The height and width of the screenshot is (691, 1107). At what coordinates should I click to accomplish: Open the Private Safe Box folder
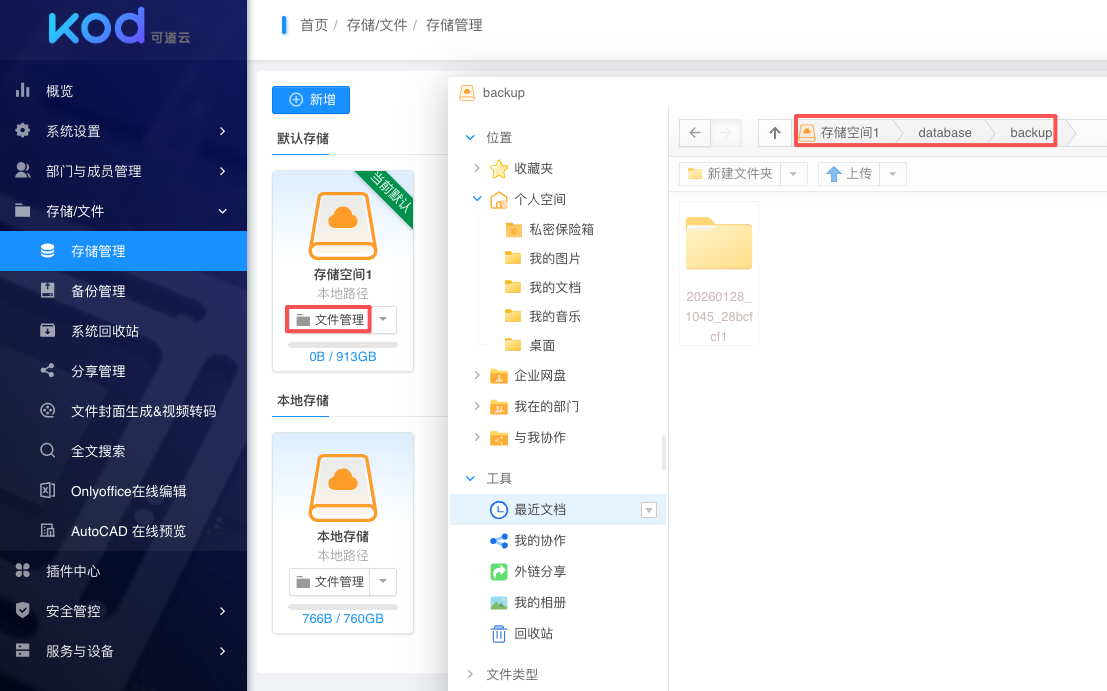pyautogui.click(x=561, y=229)
